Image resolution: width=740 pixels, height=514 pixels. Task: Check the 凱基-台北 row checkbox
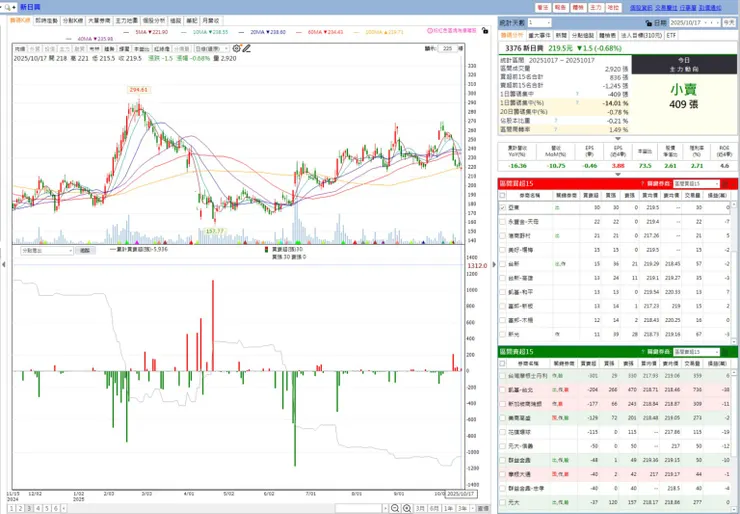(x=503, y=390)
